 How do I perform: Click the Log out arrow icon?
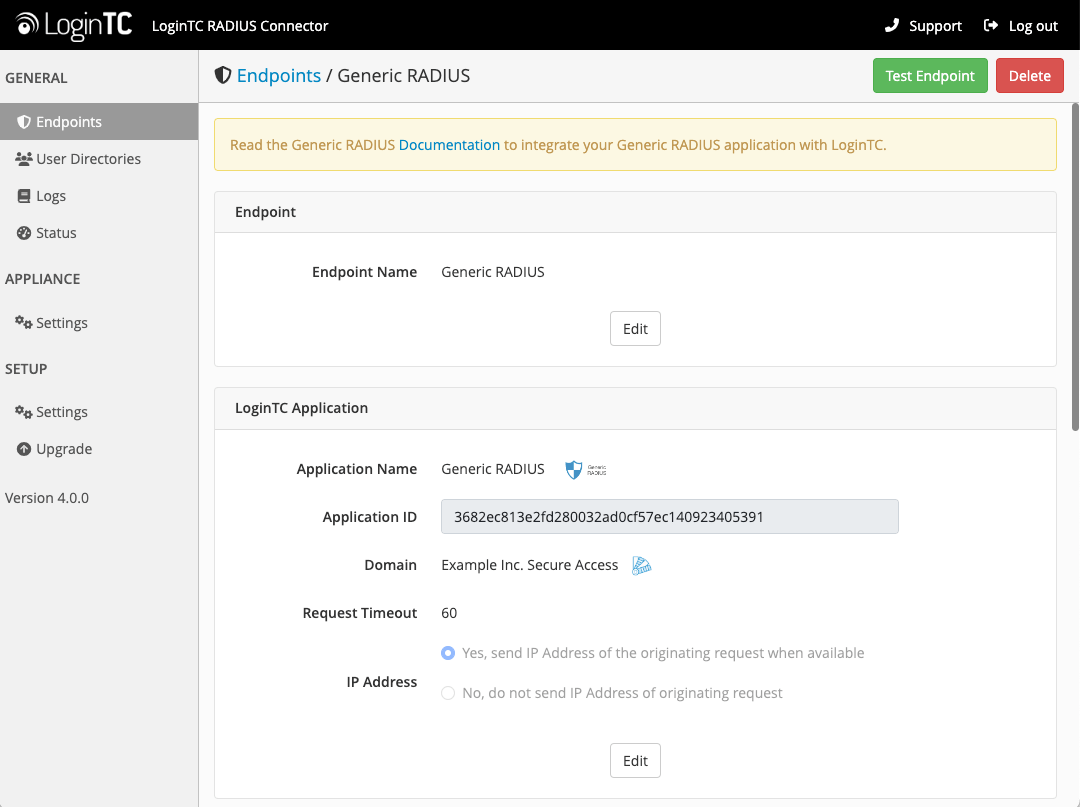(991, 25)
